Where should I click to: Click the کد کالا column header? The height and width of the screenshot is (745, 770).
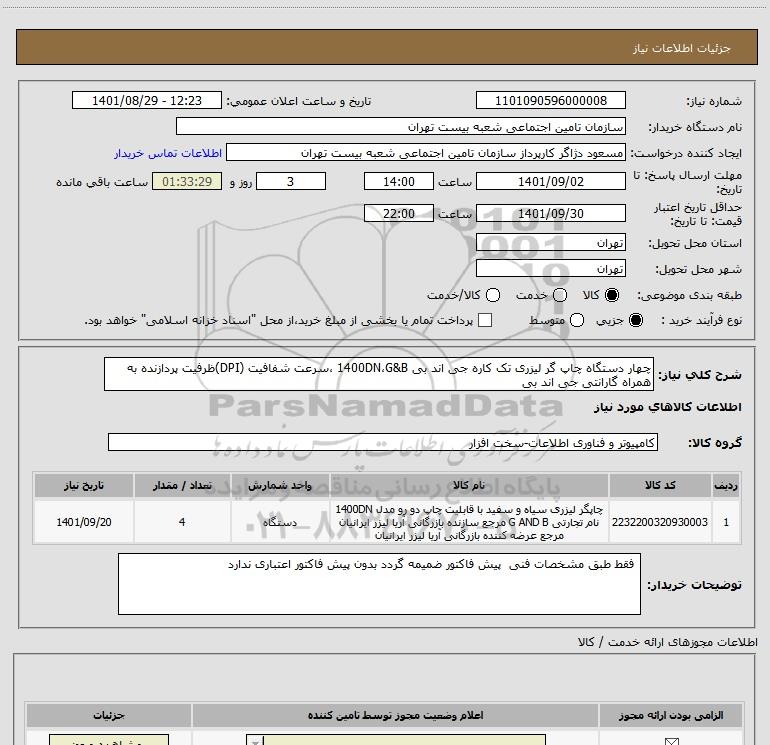point(660,485)
